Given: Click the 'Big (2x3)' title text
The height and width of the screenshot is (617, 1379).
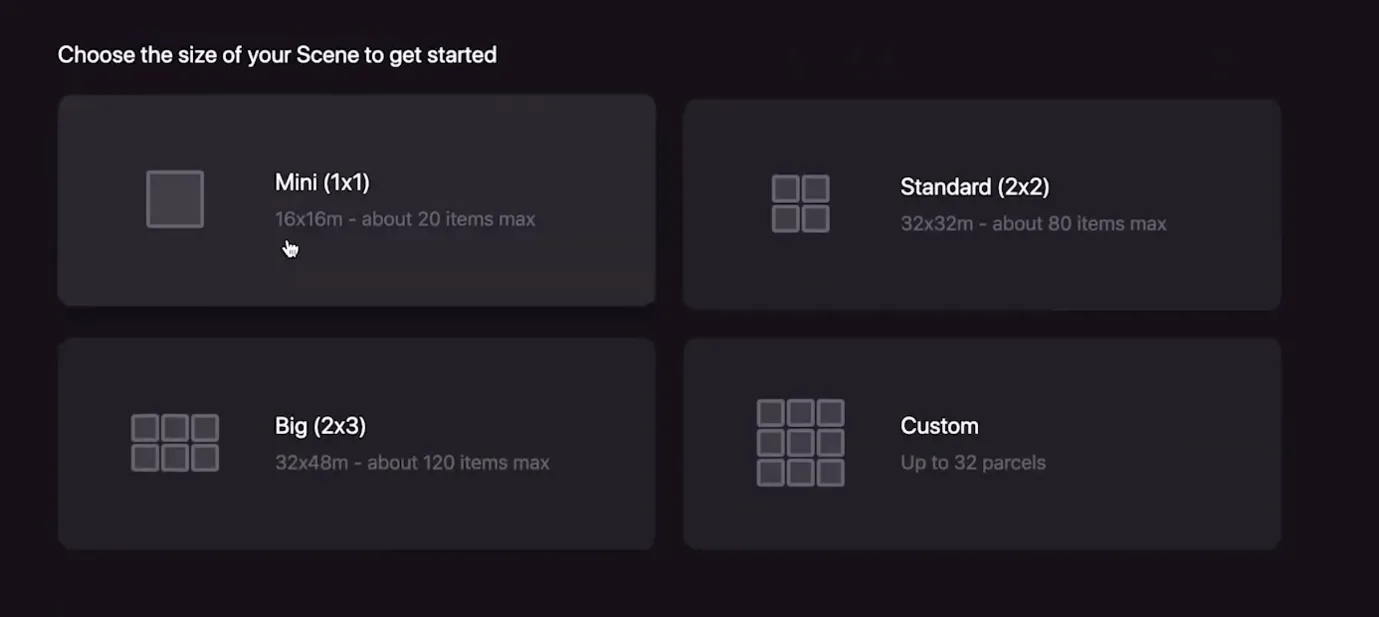Looking at the screenshot, I should (321, 425).
